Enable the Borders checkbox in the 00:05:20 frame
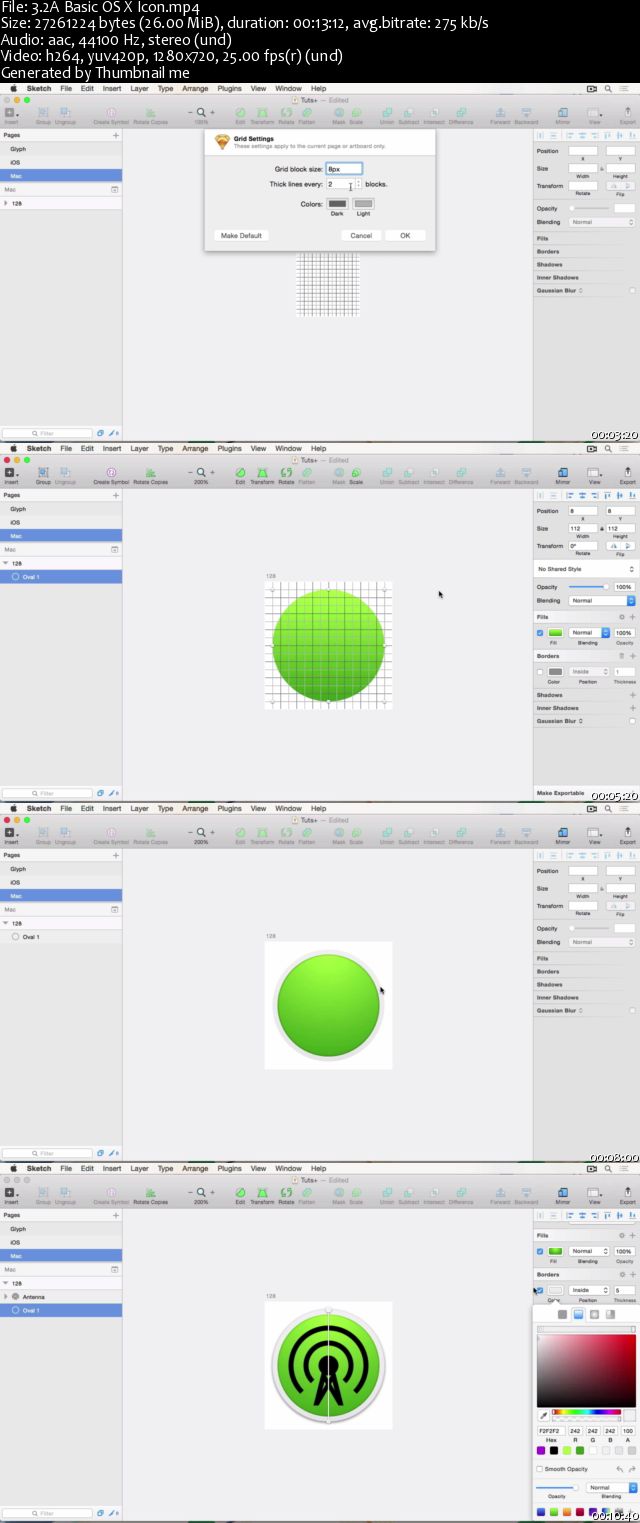The width and height of the screenshot is (640, 1523). tap(541, 672)
